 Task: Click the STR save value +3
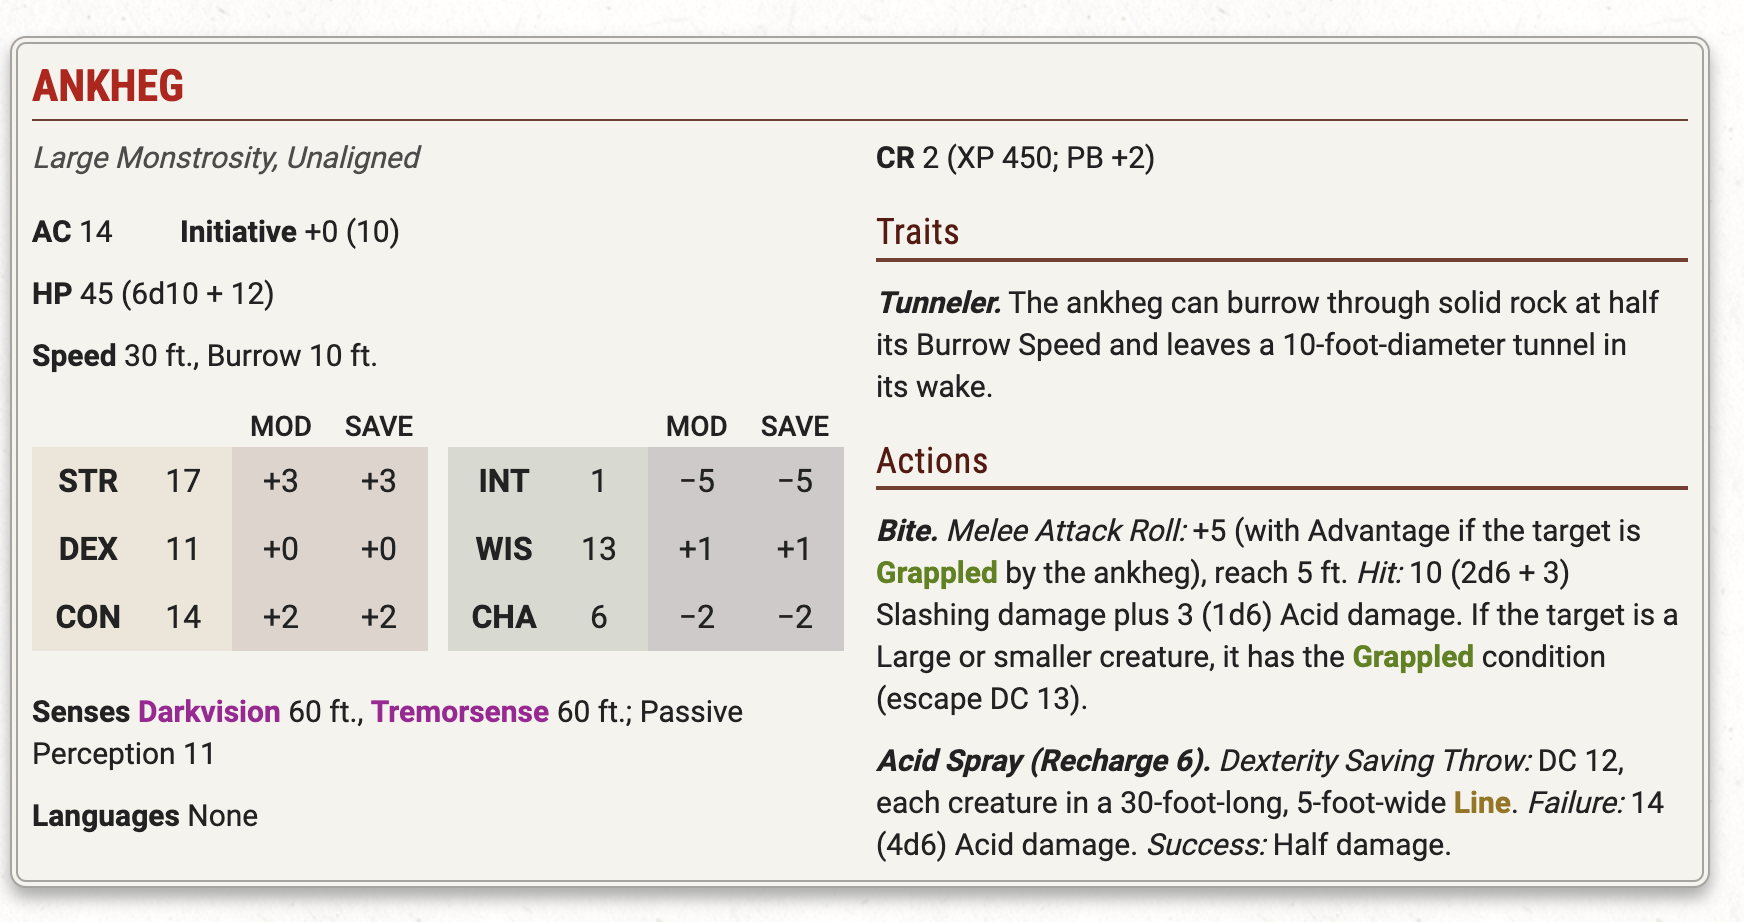pyautogui.click(x=379, y=481)
